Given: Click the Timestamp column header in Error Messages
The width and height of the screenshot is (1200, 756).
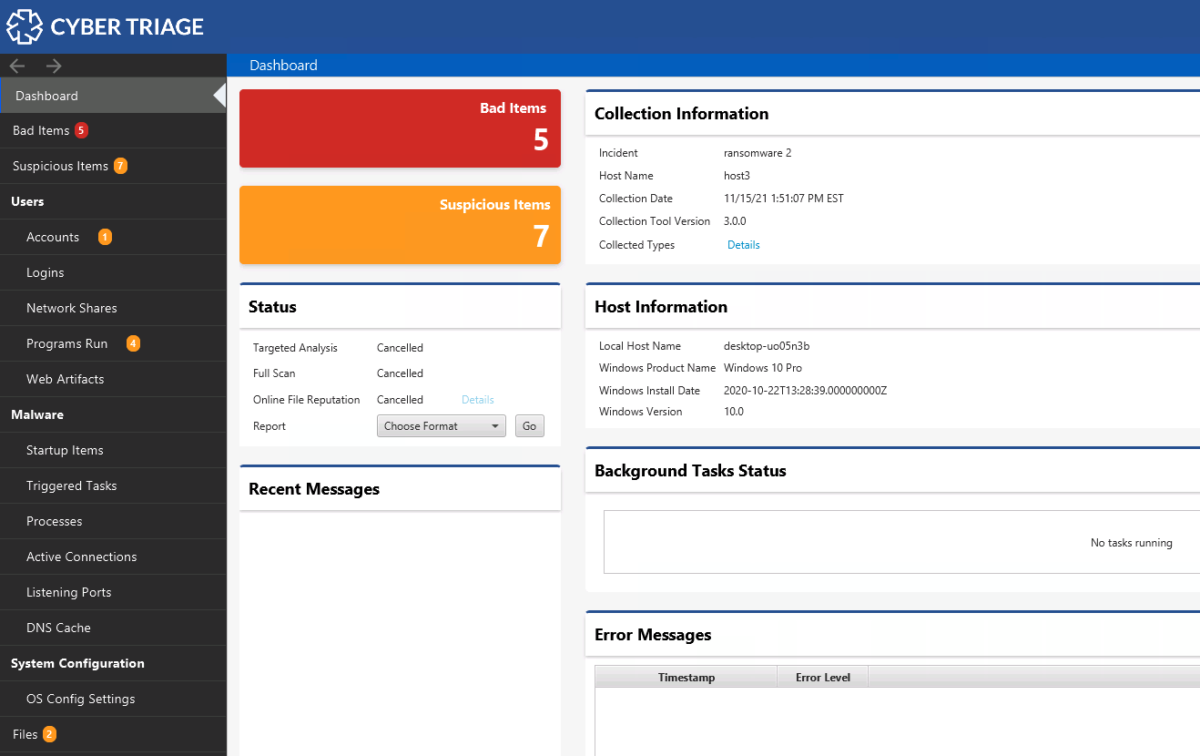Looking at the screenshot, I should [x=686, y=676].
